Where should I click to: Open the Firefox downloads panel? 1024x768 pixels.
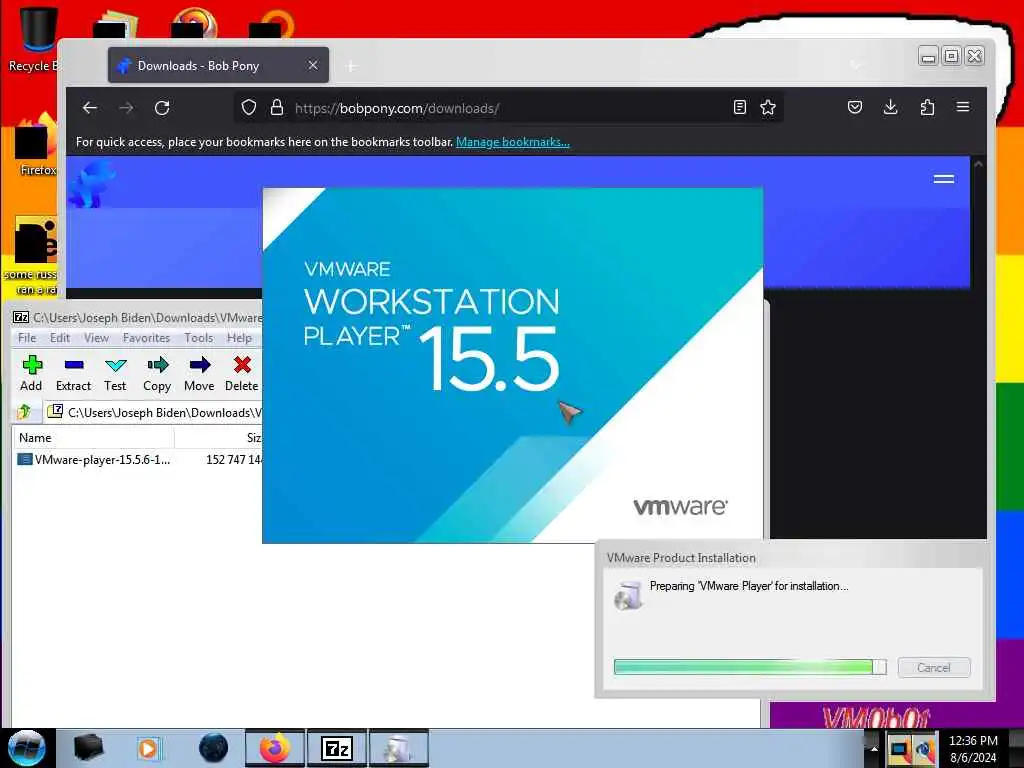[890, 107]
